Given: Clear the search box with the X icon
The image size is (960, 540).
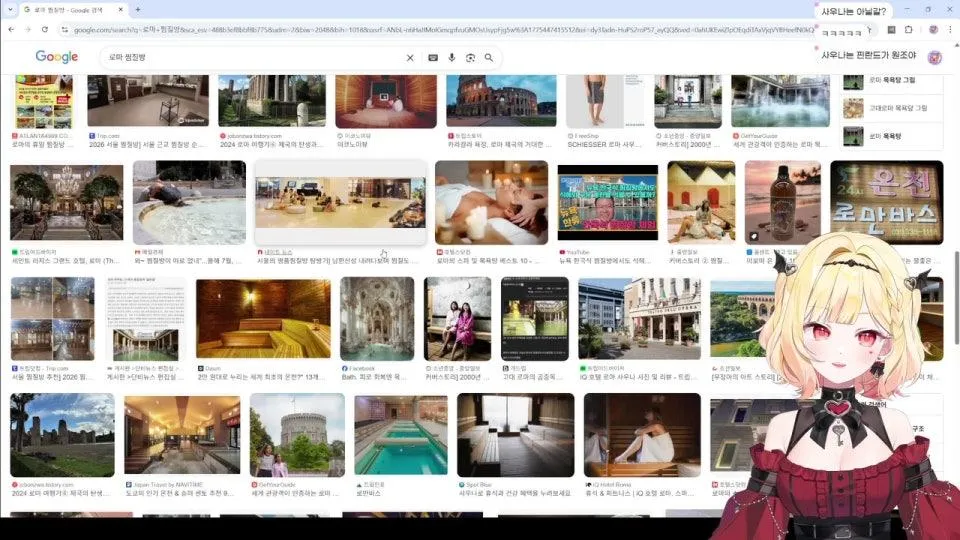Looking at the screenshot, I should 410,58.
